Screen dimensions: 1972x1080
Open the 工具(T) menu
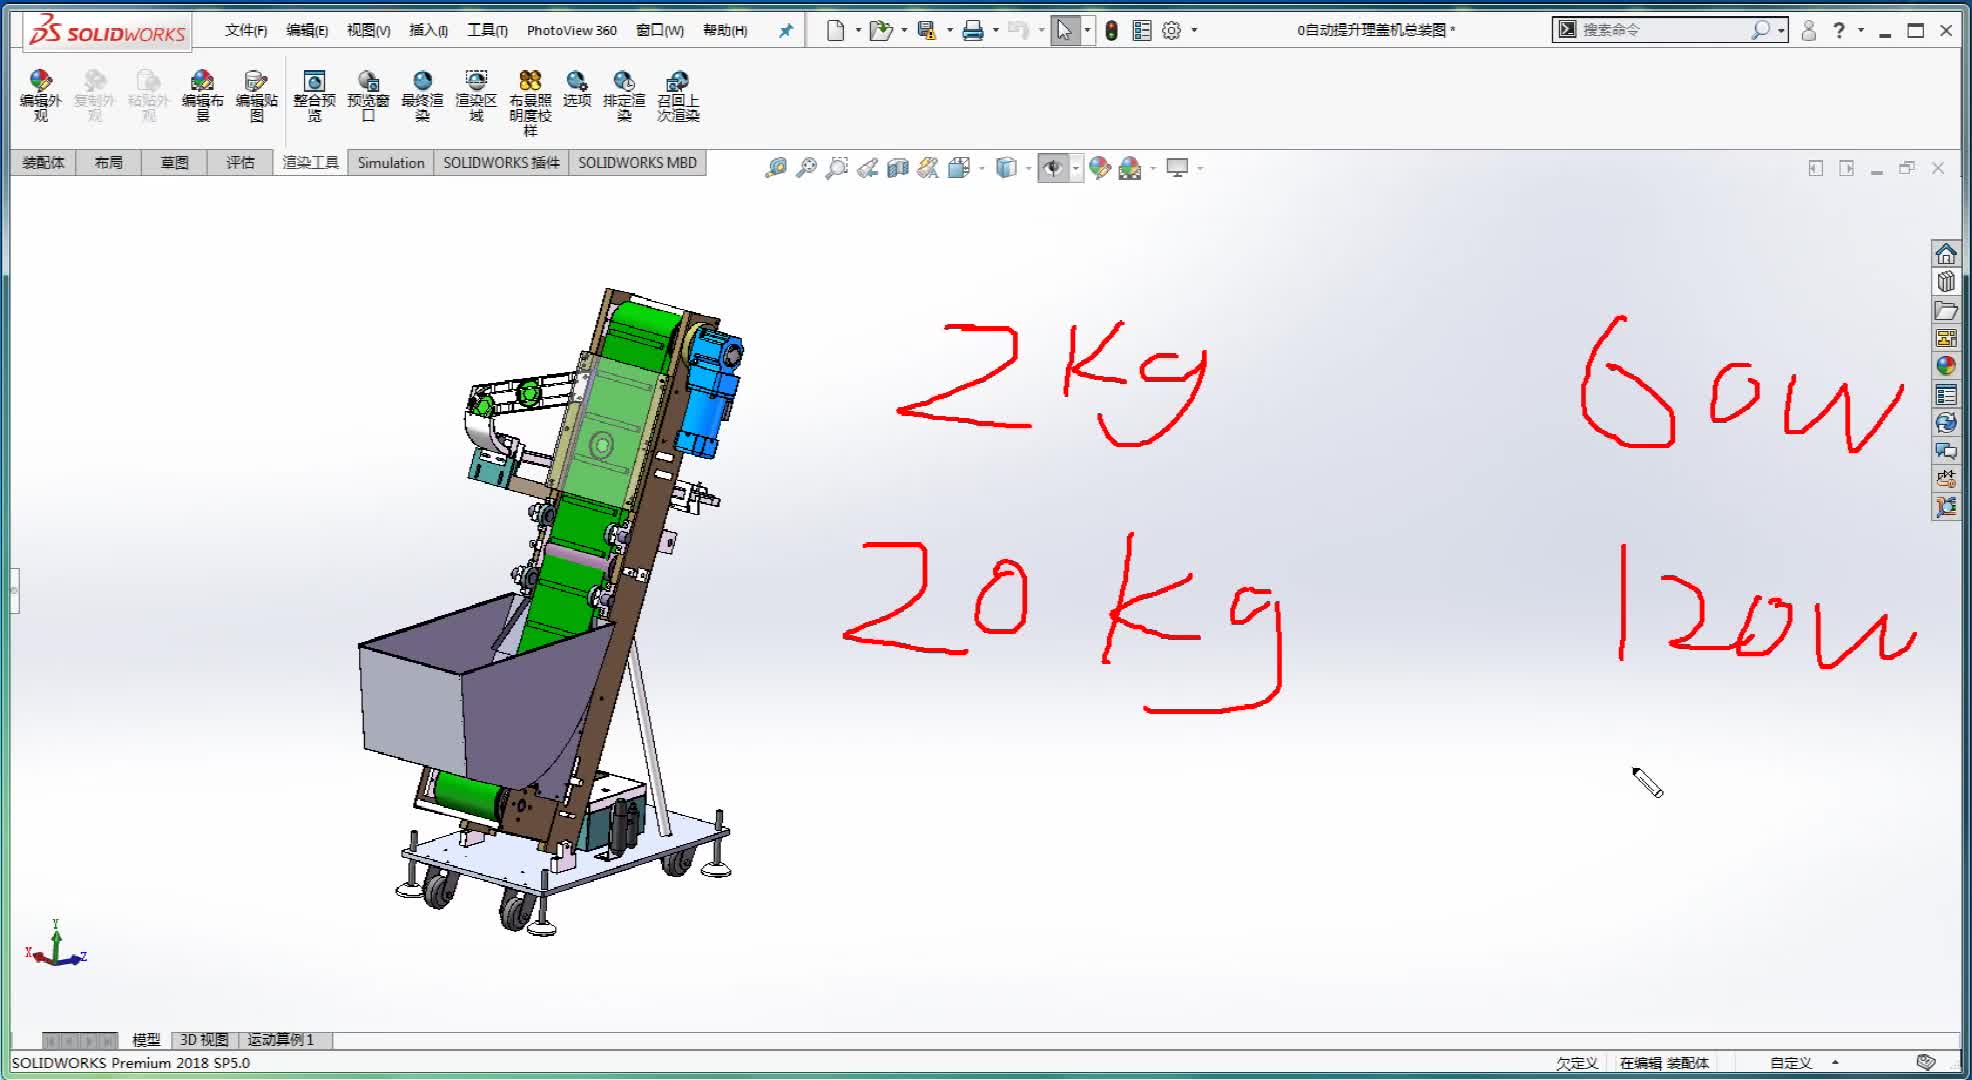(487, 31)
